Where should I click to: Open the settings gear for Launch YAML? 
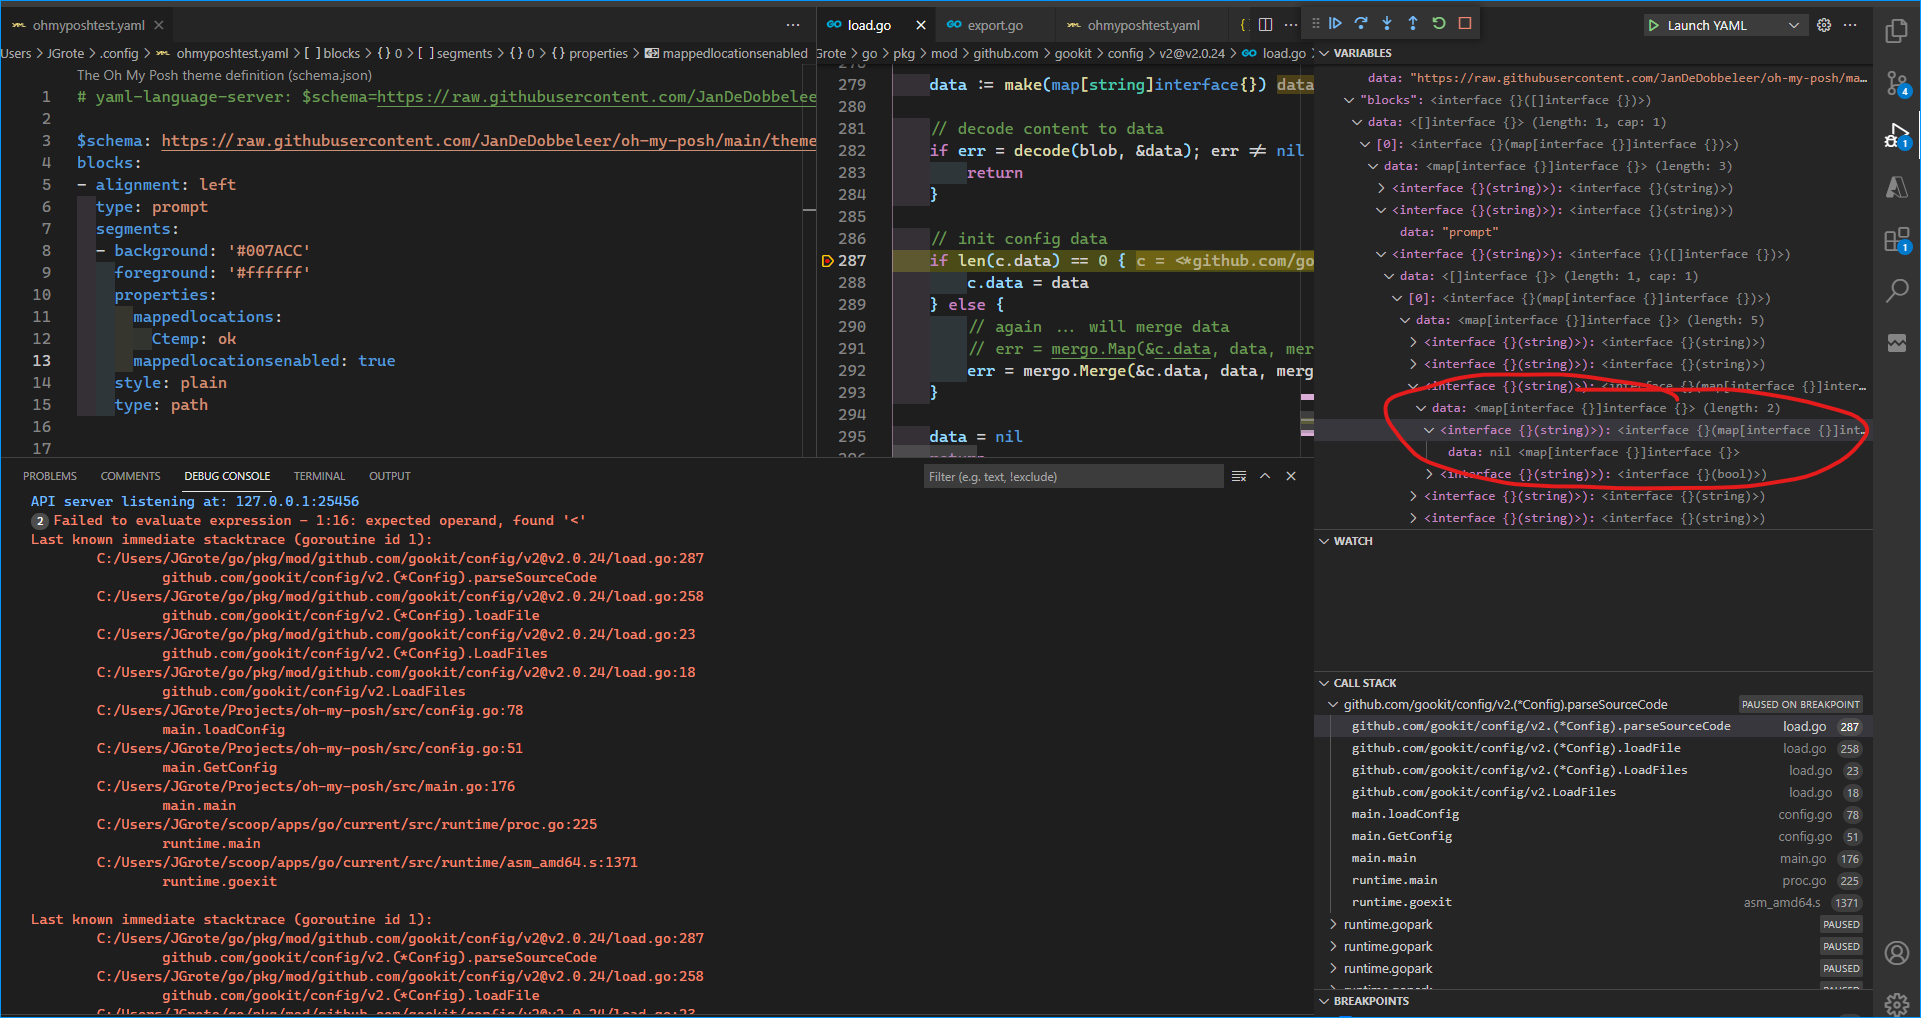click(1823, 24)
